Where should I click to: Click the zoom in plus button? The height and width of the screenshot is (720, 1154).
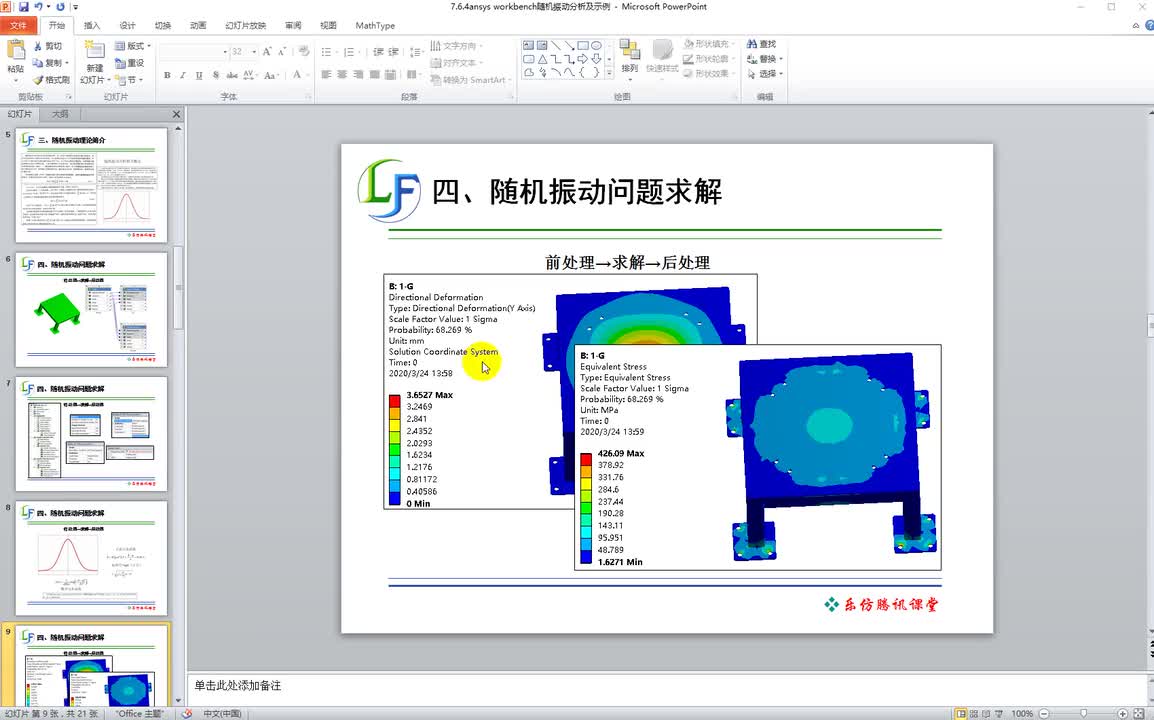pyautogui.click(x=1122, y=713)
